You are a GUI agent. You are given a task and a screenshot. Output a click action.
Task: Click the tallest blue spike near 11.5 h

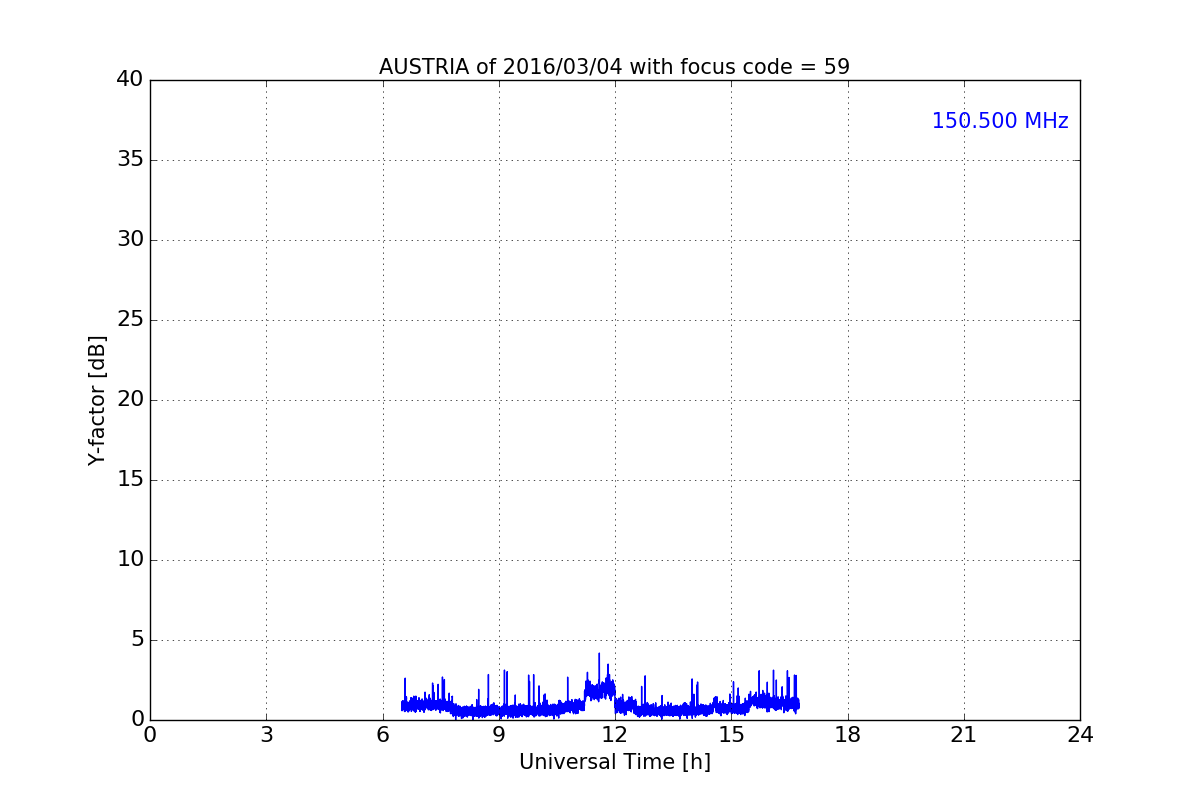(x=599, y=668)
